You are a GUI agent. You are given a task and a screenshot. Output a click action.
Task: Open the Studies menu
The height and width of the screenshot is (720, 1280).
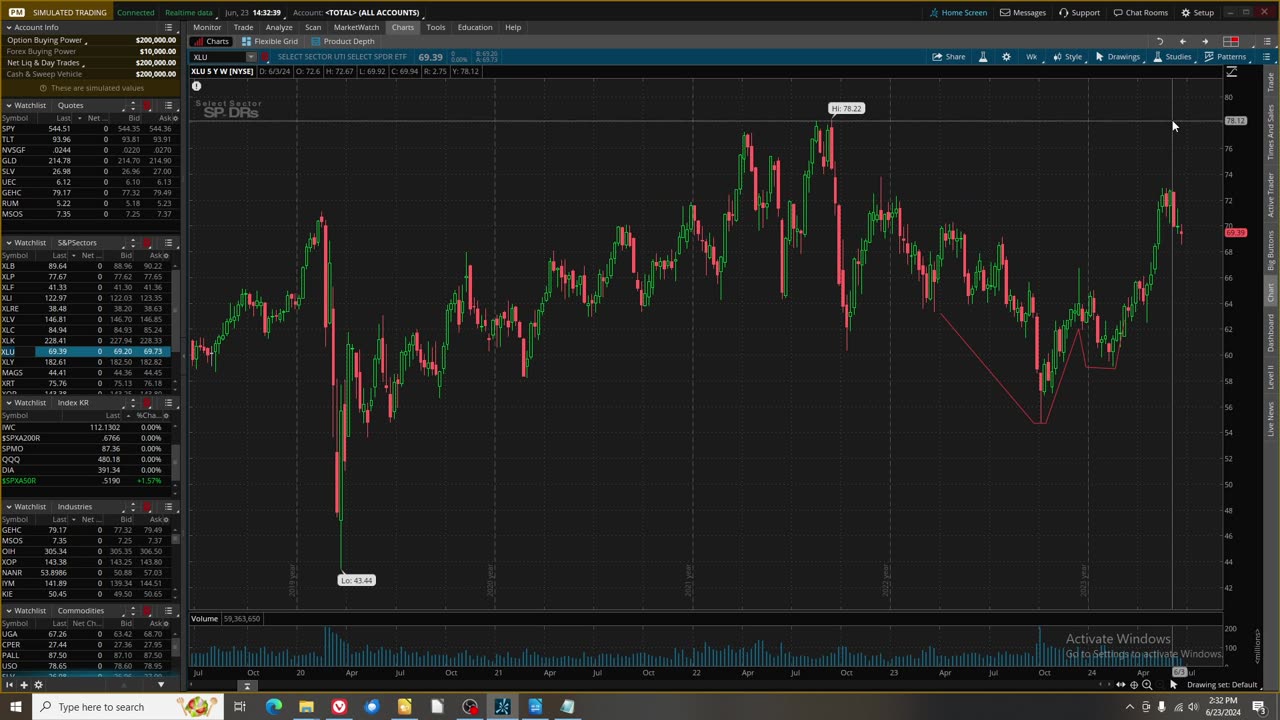[1172, 57]
